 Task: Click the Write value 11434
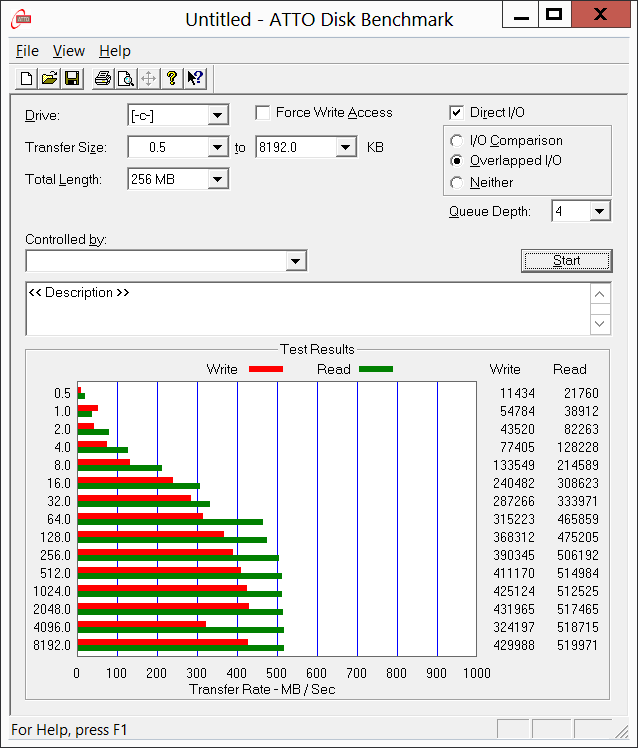pos(517,393)
